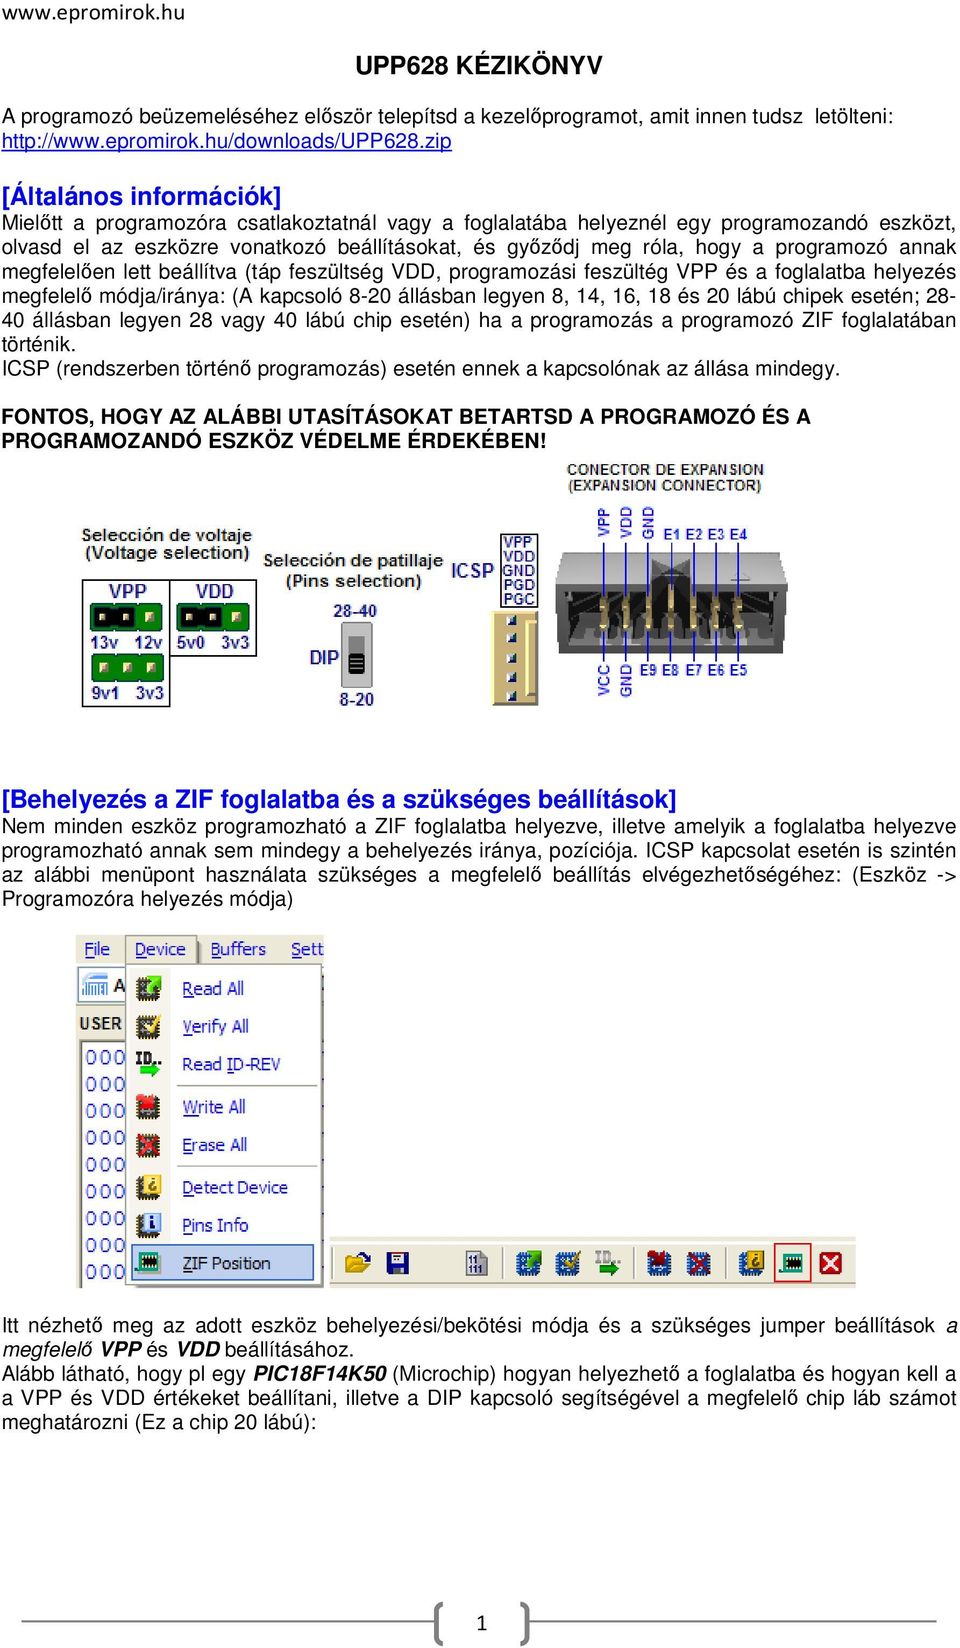Click the Detect Device toolbar icon
Viewport: 960px width, 1648px height.
pyautogui.click(x=751, y=1263)
